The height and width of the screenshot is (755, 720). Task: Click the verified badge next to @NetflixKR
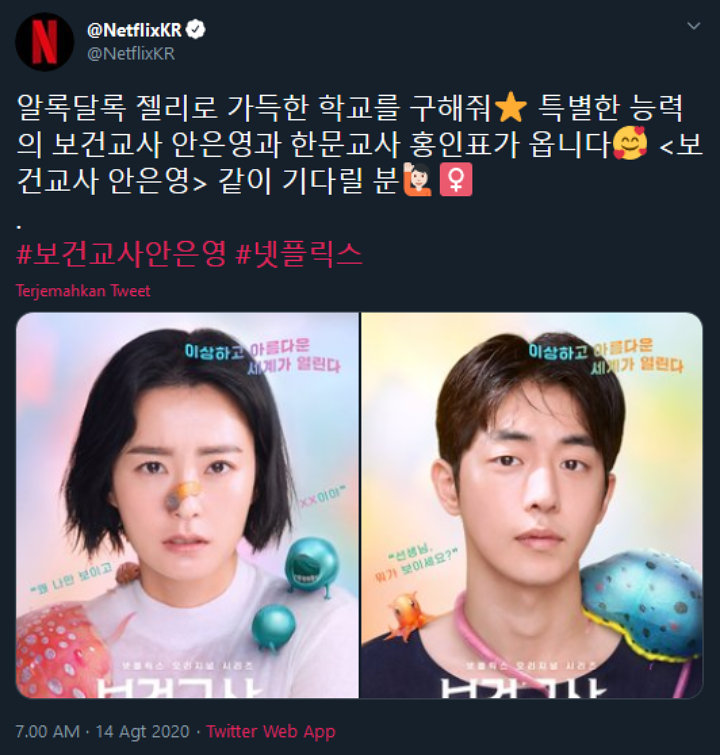tap(196, 30)
